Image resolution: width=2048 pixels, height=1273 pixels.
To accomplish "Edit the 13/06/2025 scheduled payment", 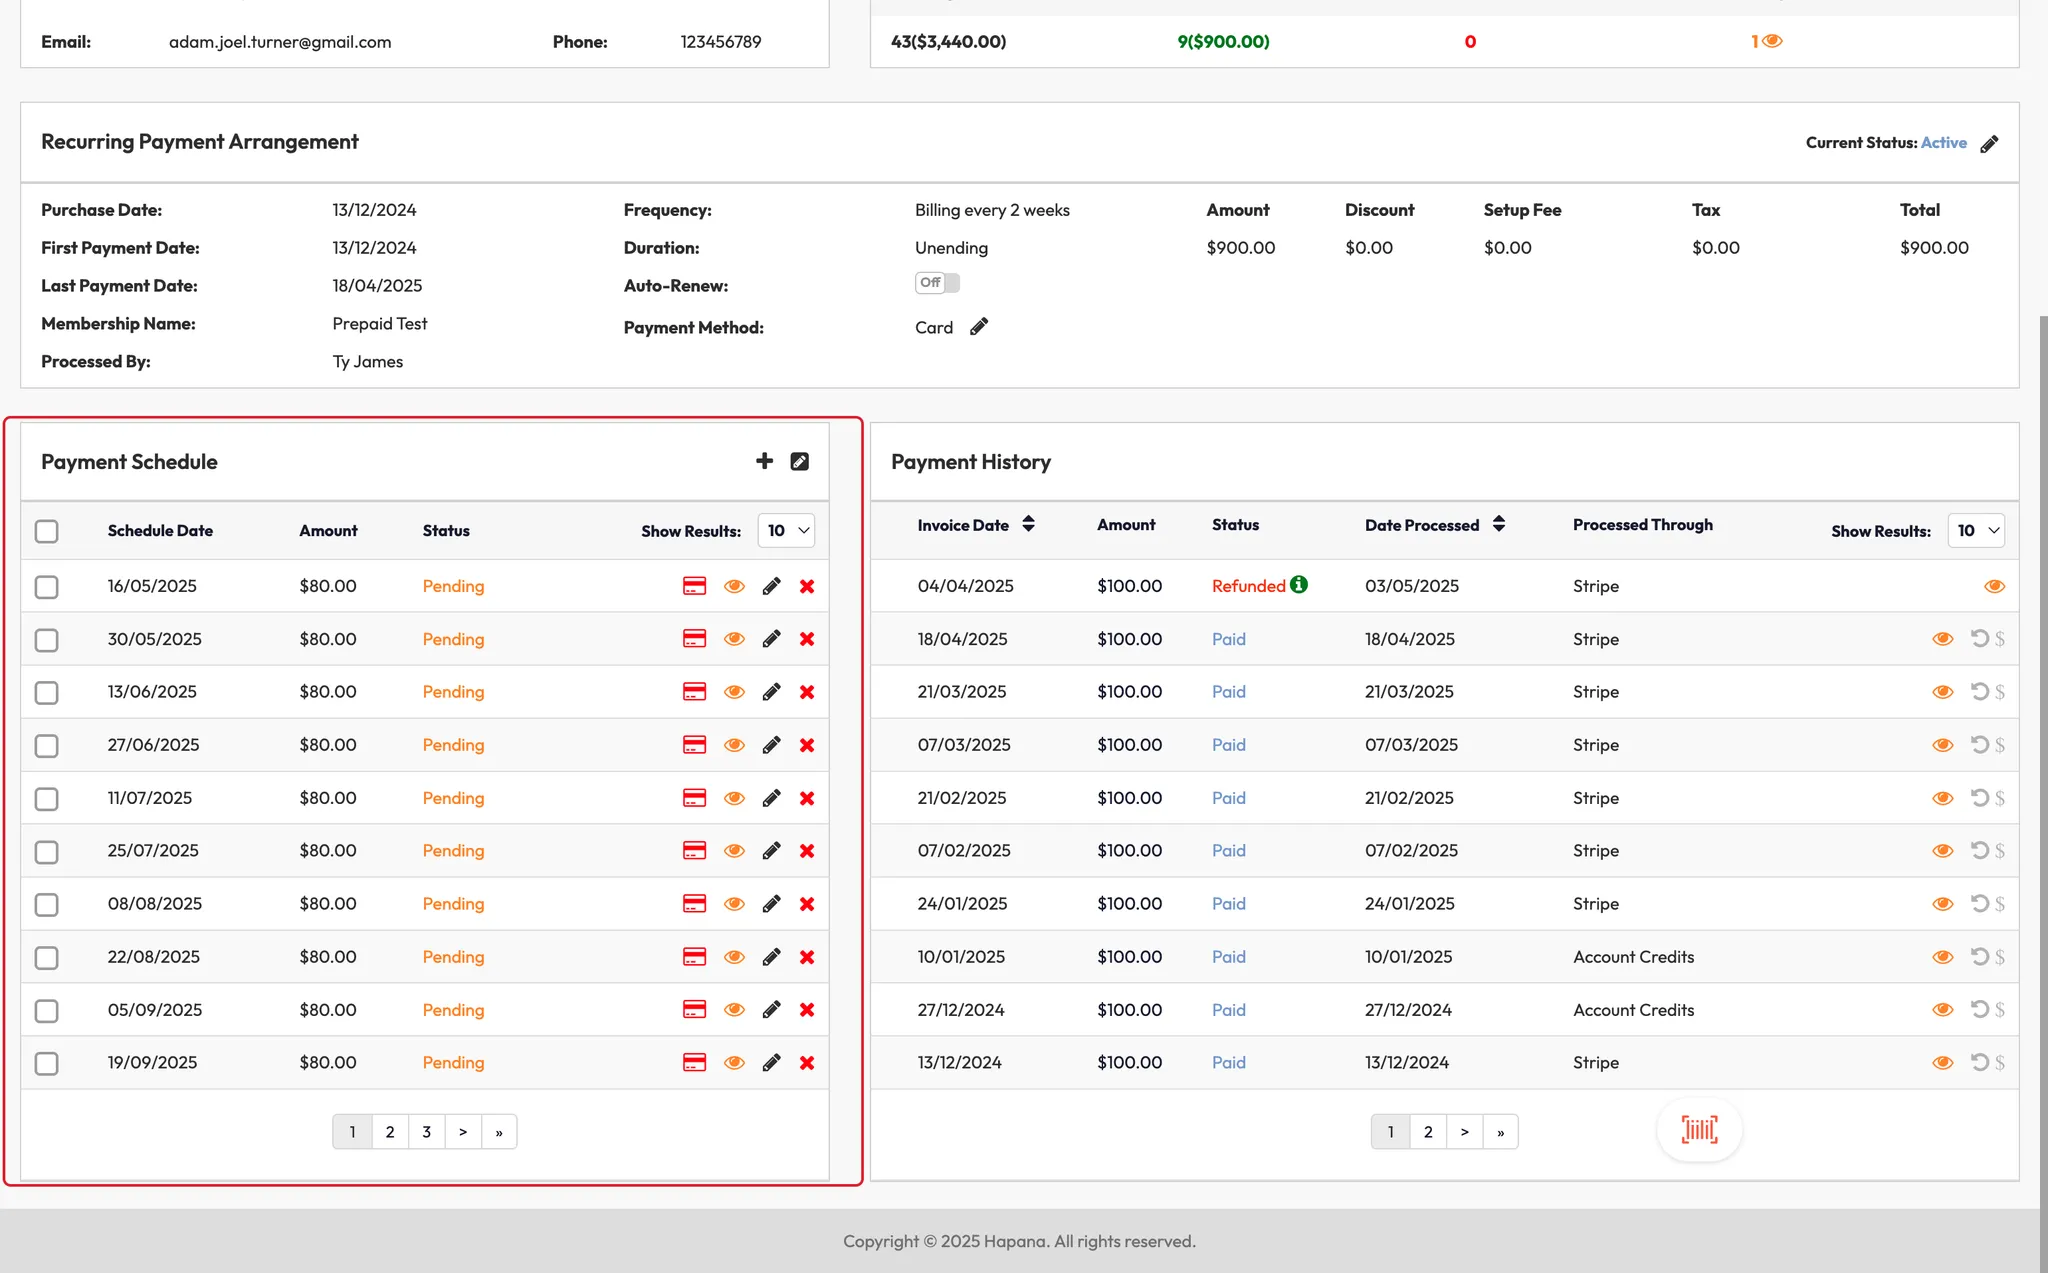I will point(771,692).
